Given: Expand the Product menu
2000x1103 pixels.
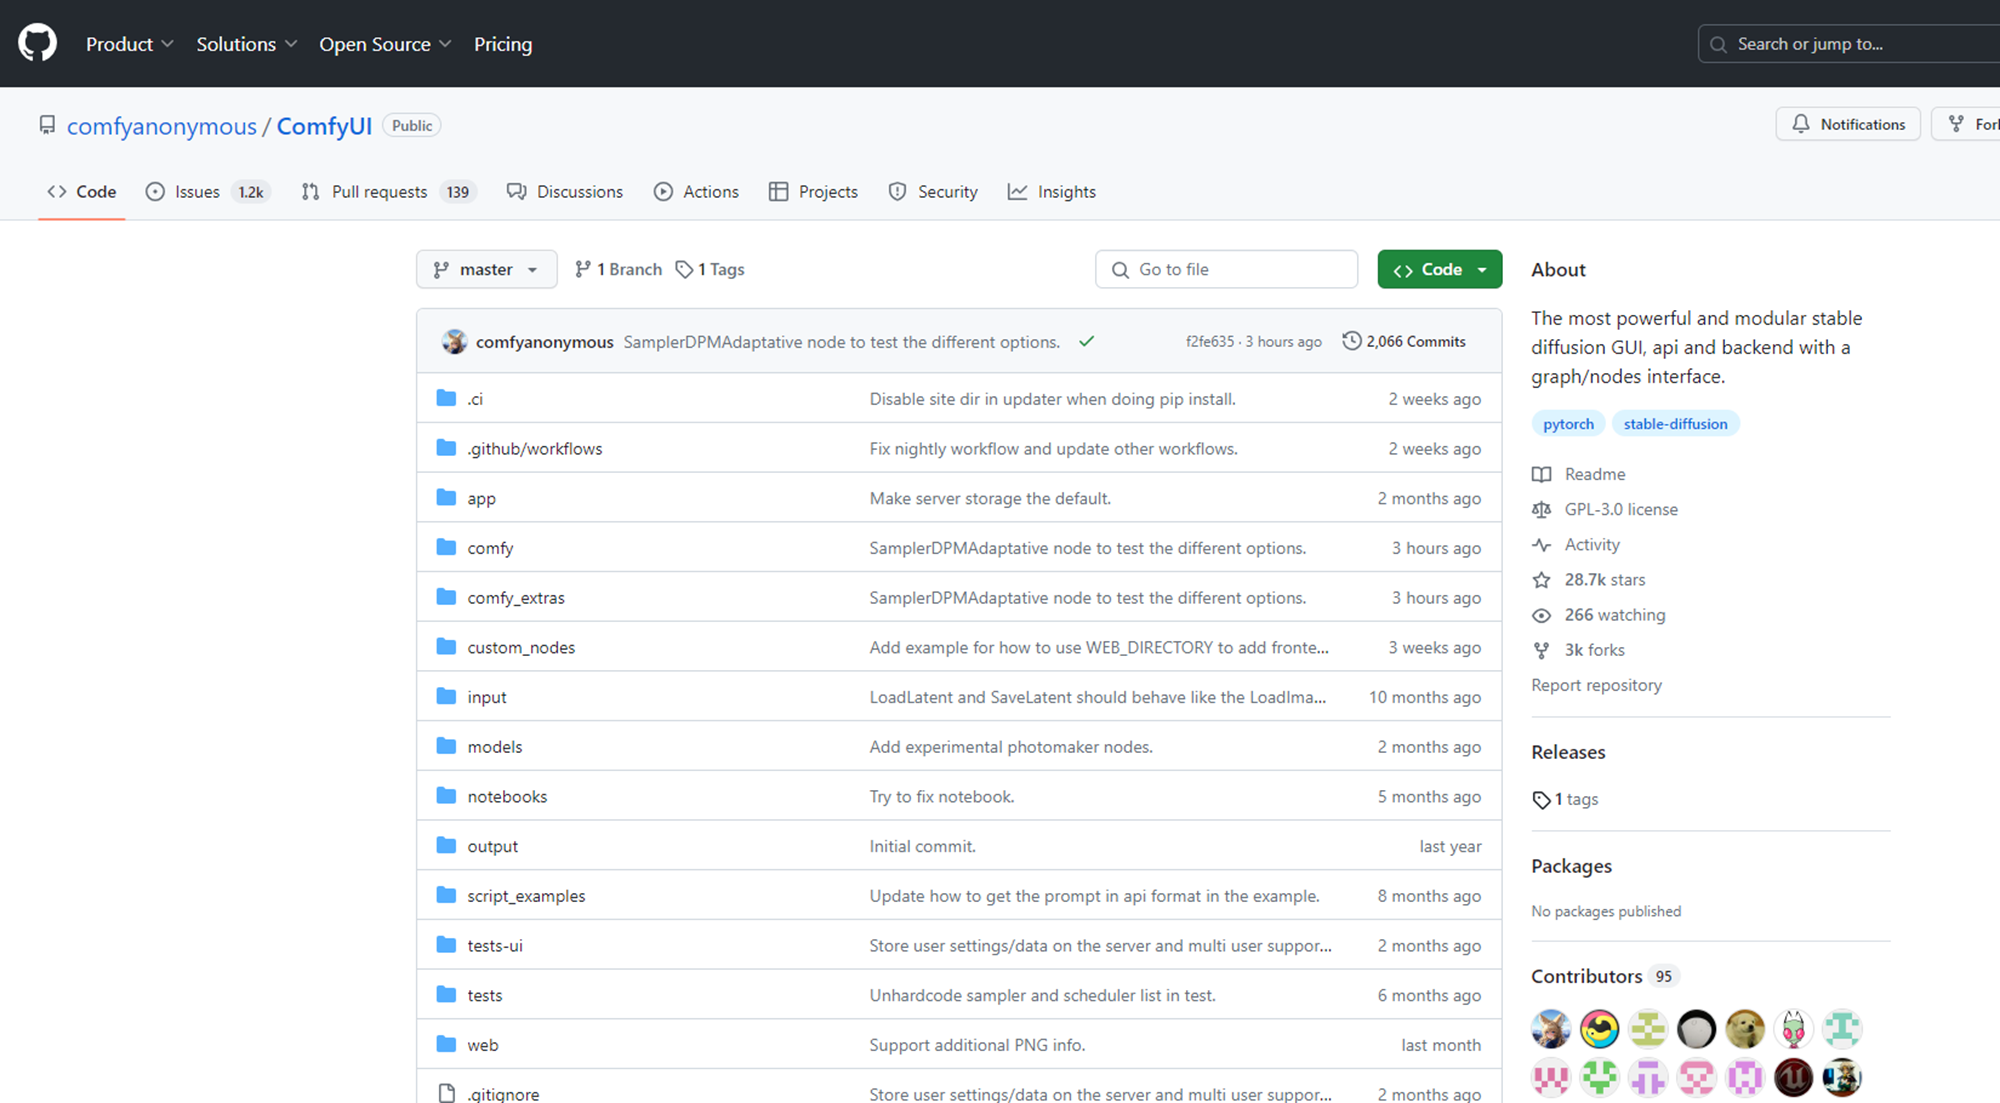Looking at the screenshot, I should [130, 44].
